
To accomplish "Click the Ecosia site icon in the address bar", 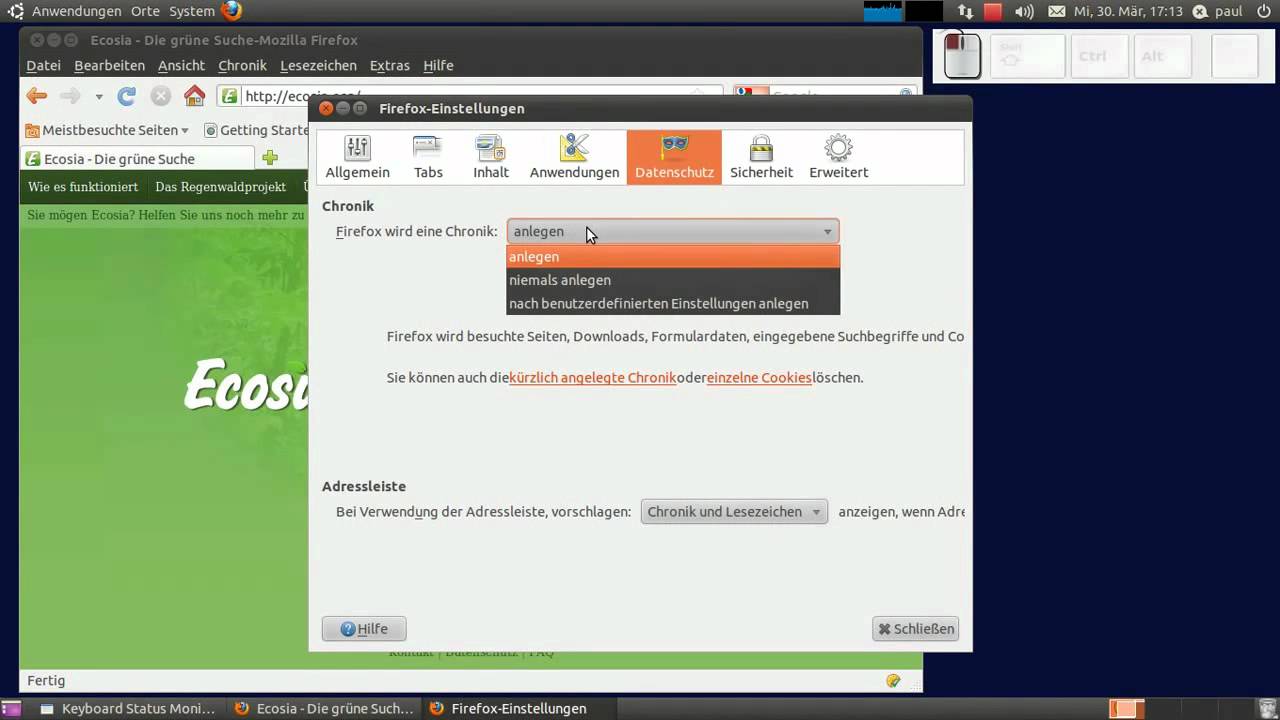I will tap(230, 96).
